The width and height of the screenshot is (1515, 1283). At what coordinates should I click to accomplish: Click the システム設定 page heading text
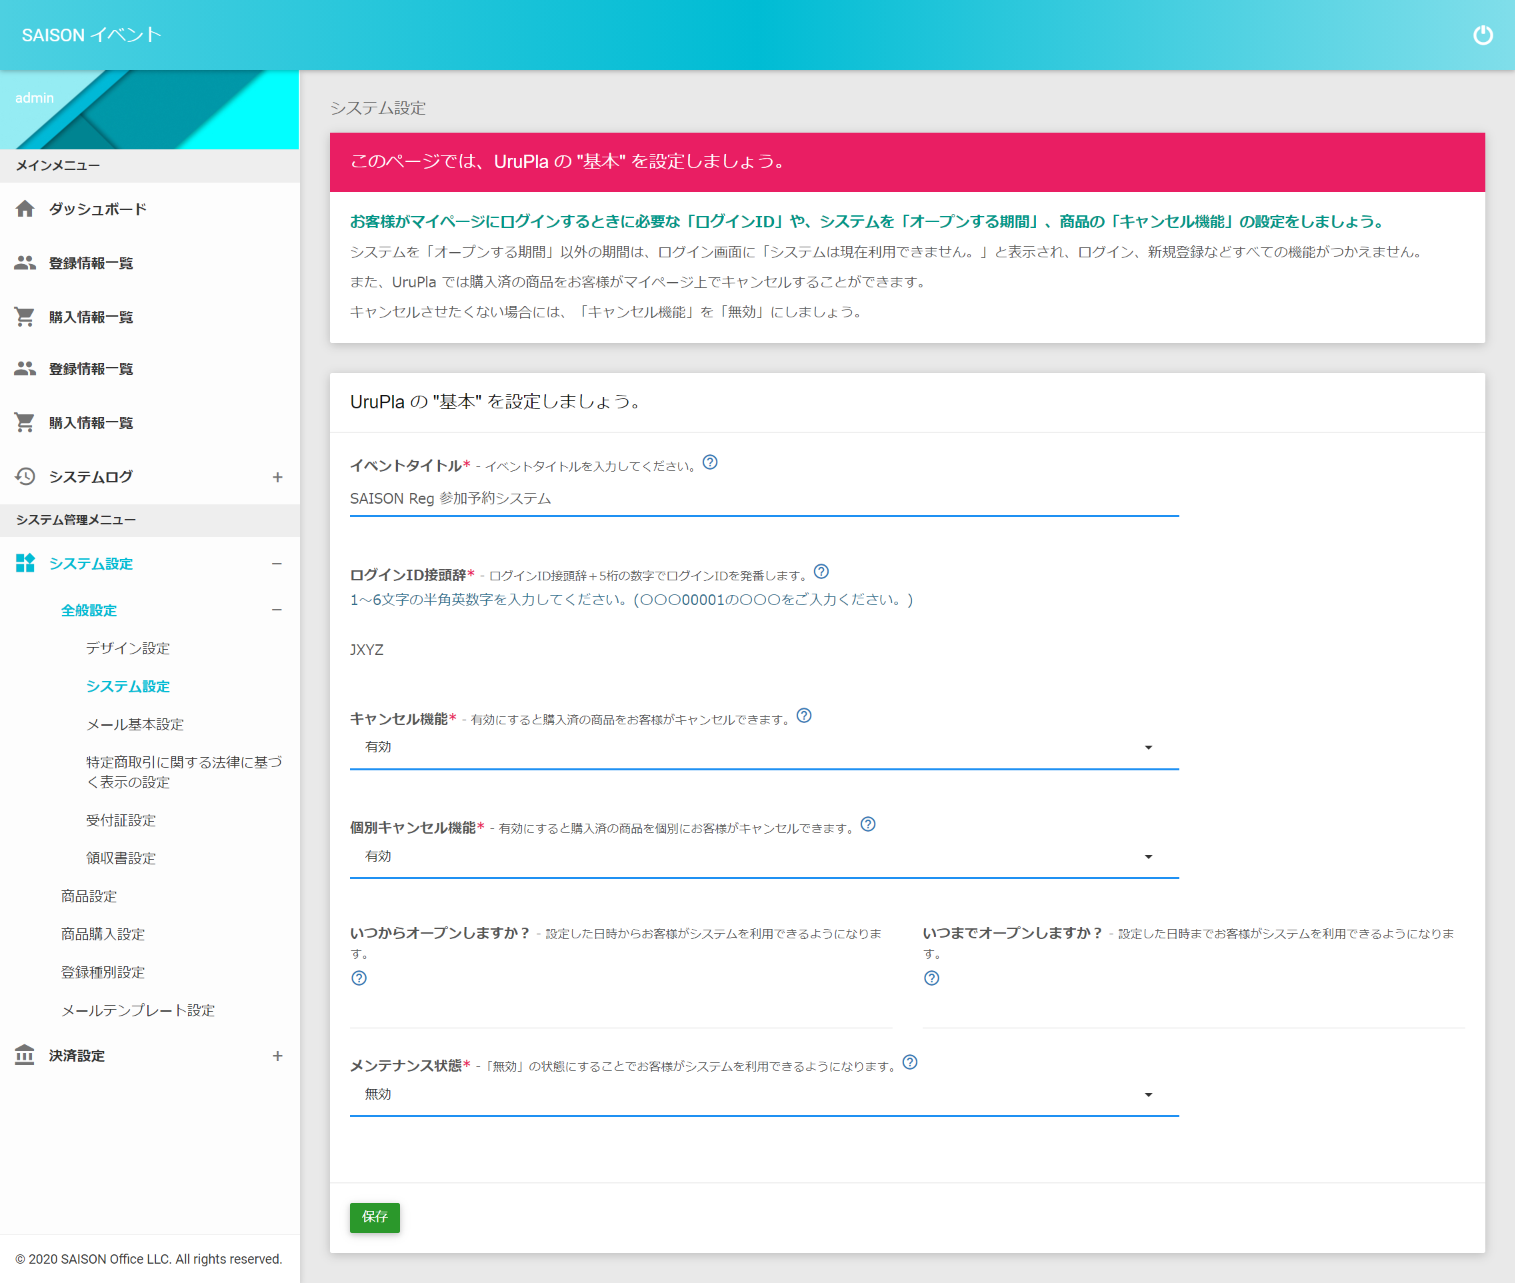click(378, 108)
